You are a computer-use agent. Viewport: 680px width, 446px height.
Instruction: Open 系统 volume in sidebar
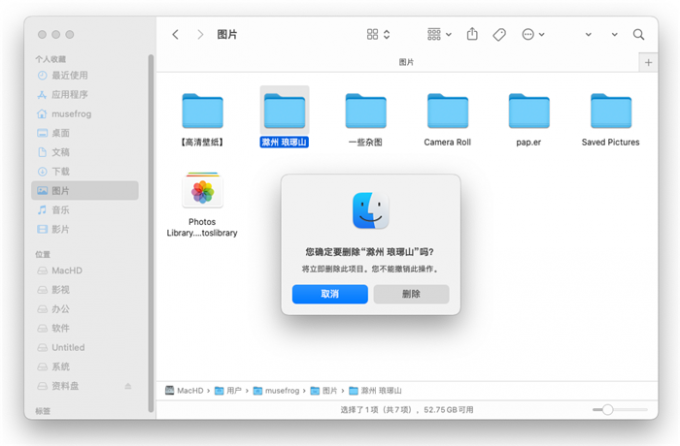tap(85, 367)
